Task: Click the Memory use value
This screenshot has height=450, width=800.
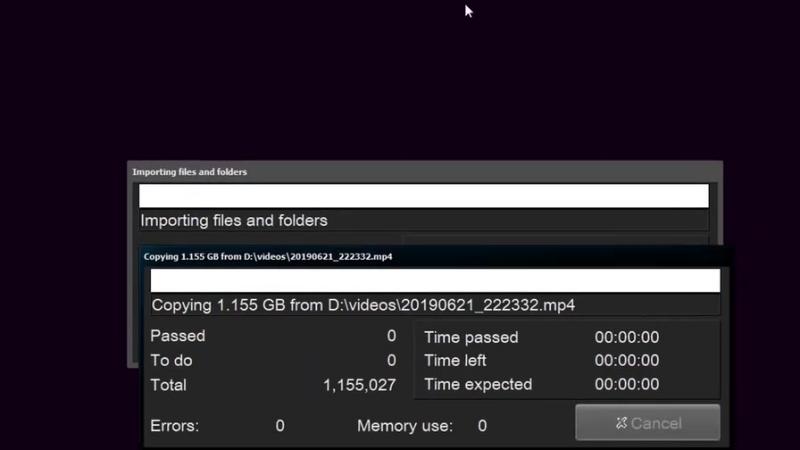Action: (x=482, y=426)
